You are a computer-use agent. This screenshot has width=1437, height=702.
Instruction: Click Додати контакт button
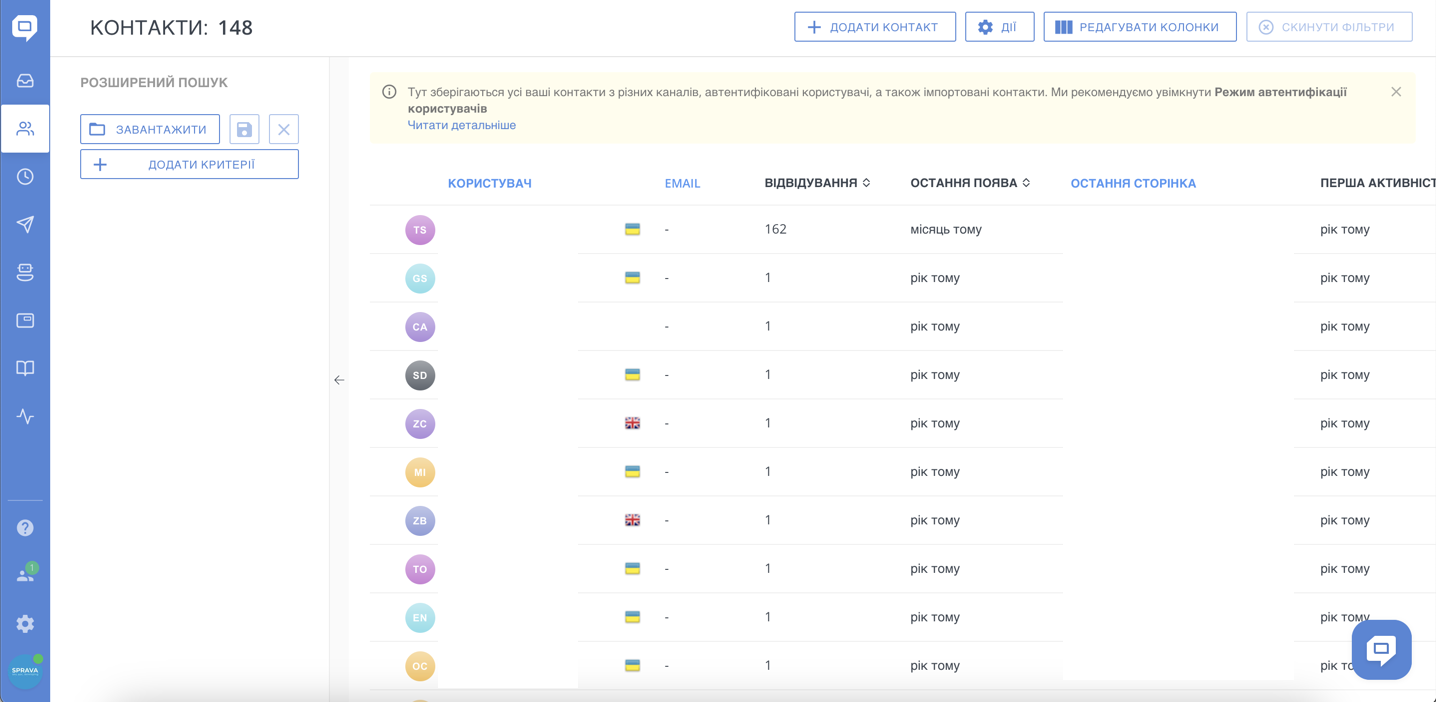pyautogui.click(x=874, y=27)
